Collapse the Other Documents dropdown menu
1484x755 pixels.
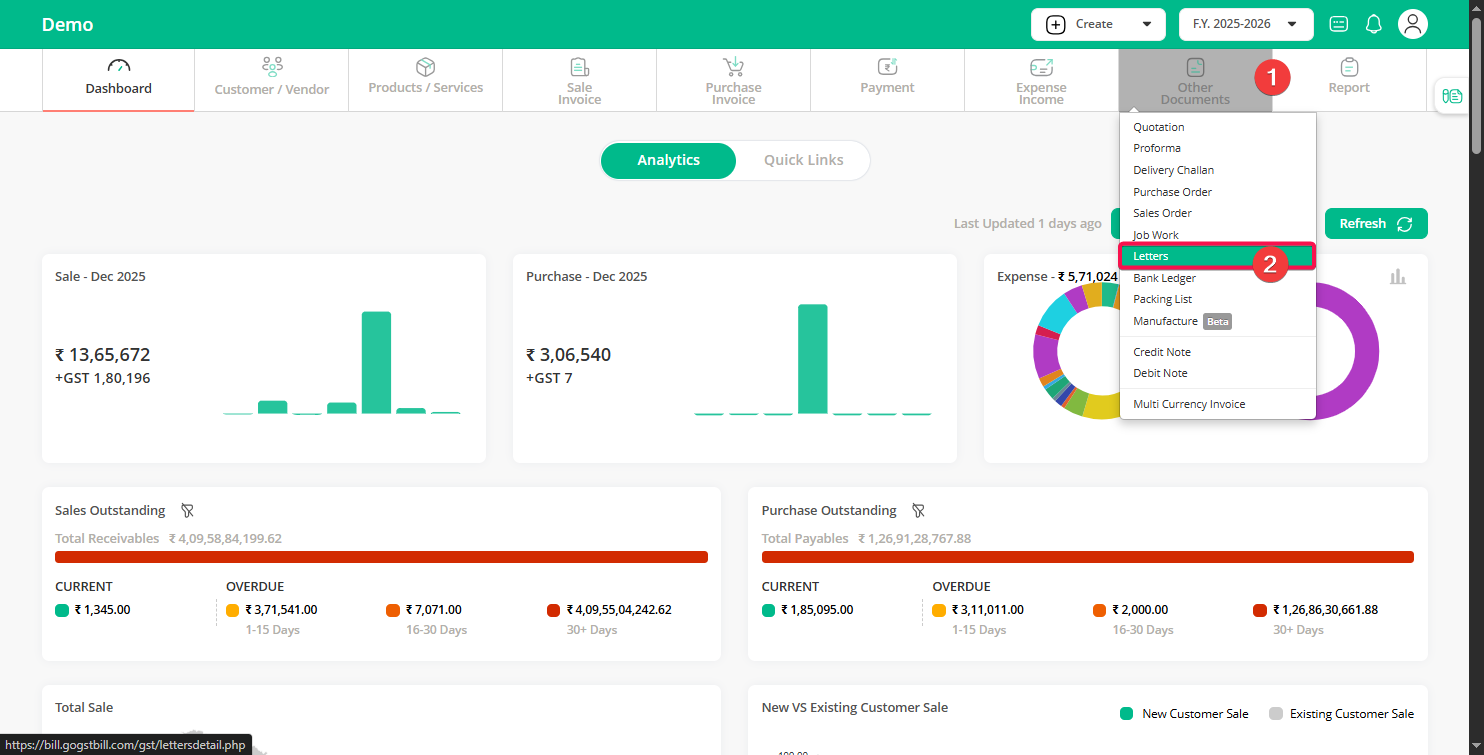[x=1194, y=79]
